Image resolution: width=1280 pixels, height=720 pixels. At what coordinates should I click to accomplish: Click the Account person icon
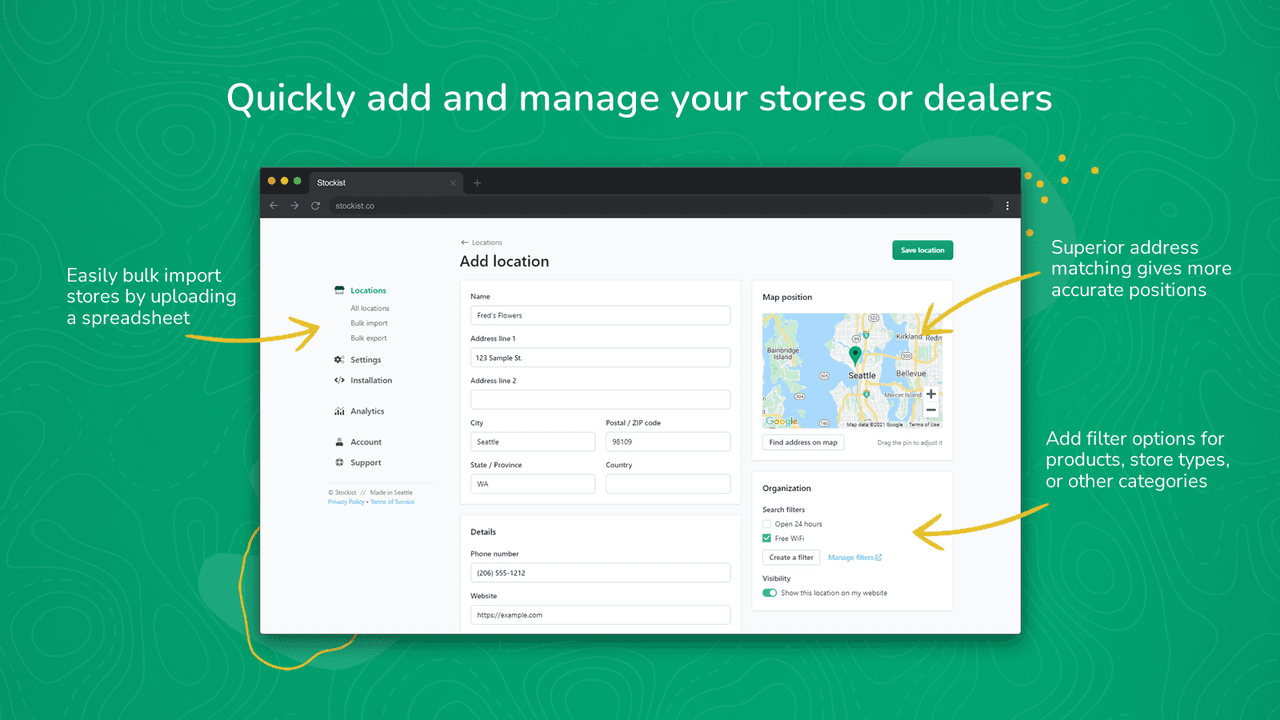340,442
